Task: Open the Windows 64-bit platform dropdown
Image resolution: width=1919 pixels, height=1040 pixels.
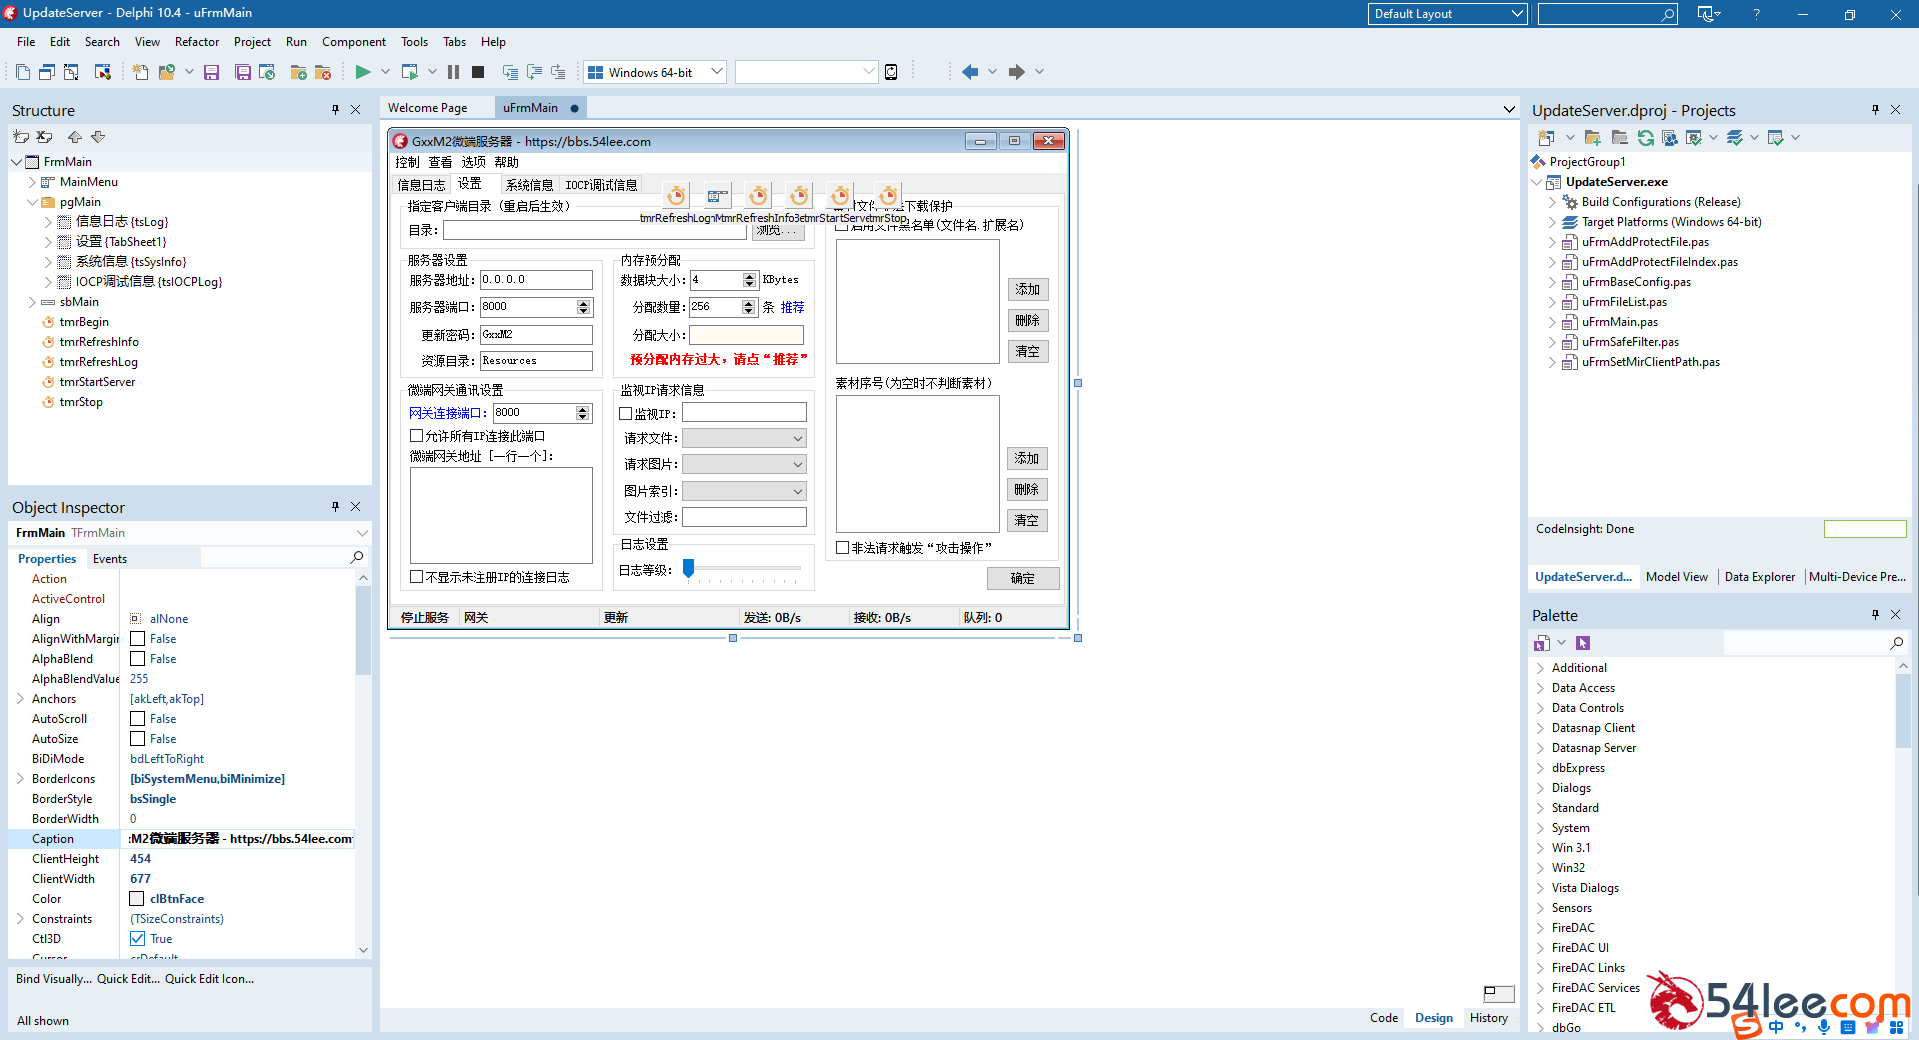Action: [717, 72]
